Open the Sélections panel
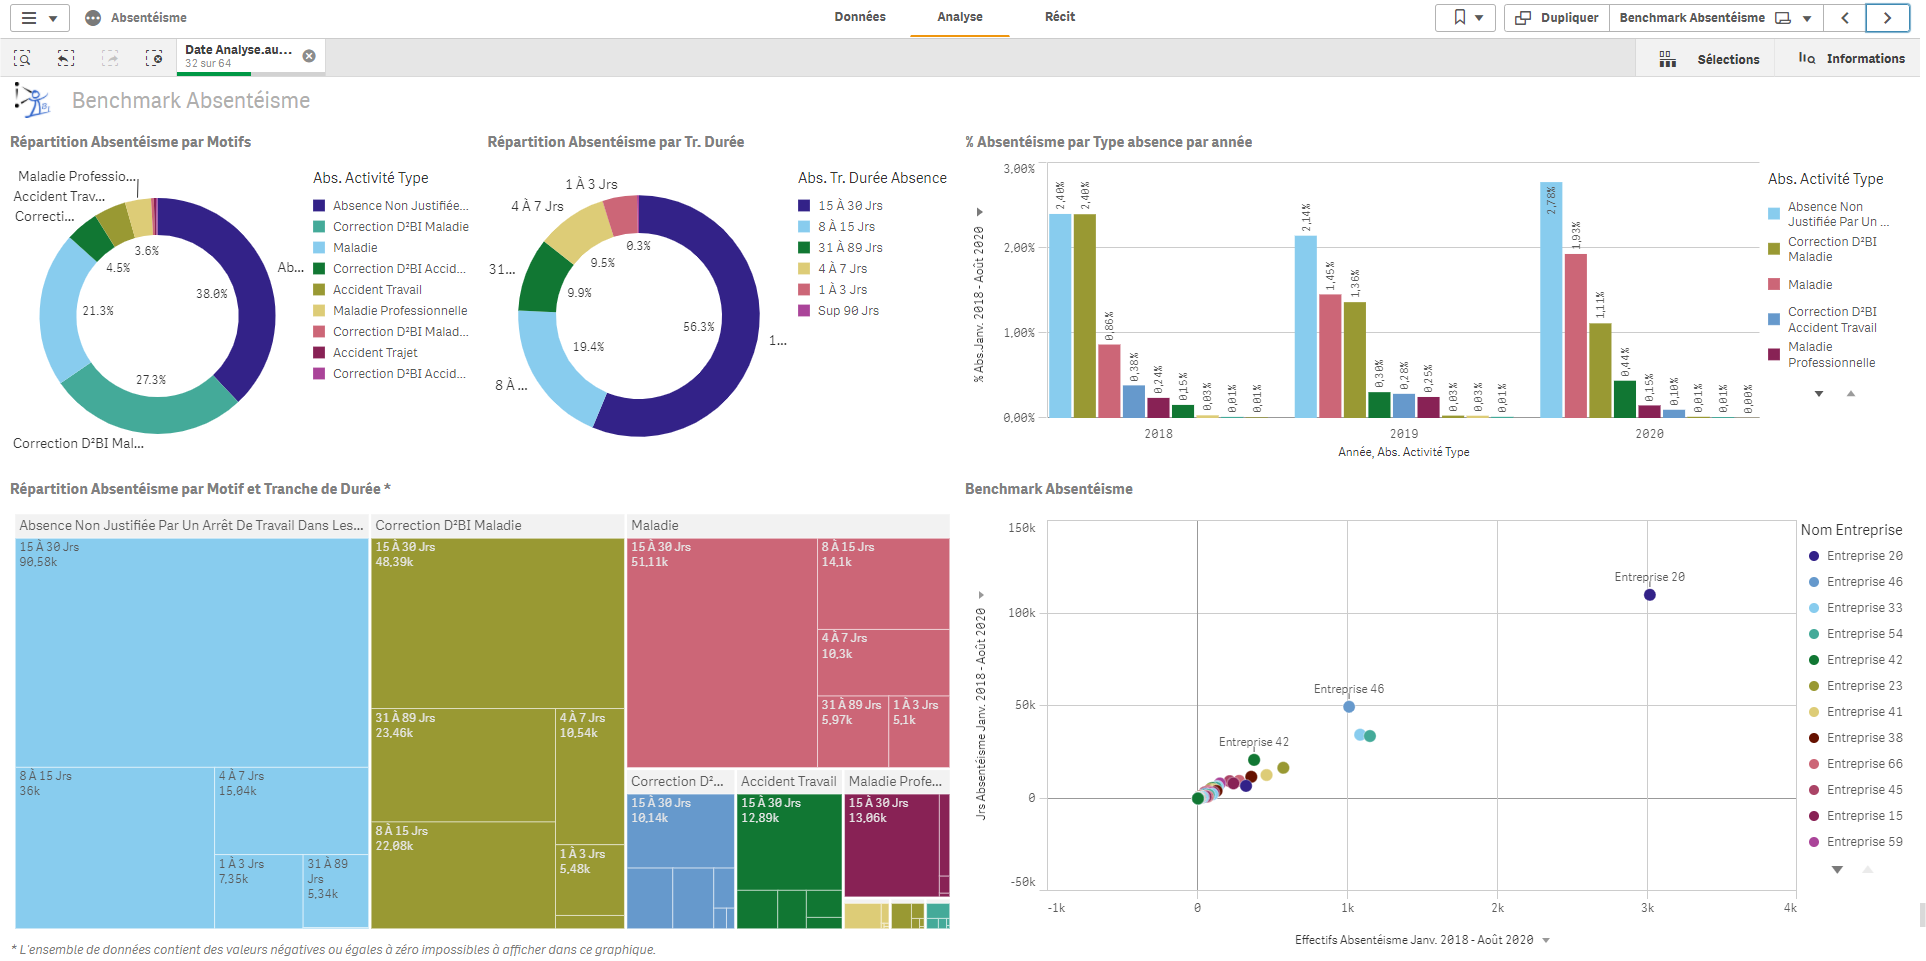Screen dimensions: 1926x961 [1709, 59]
